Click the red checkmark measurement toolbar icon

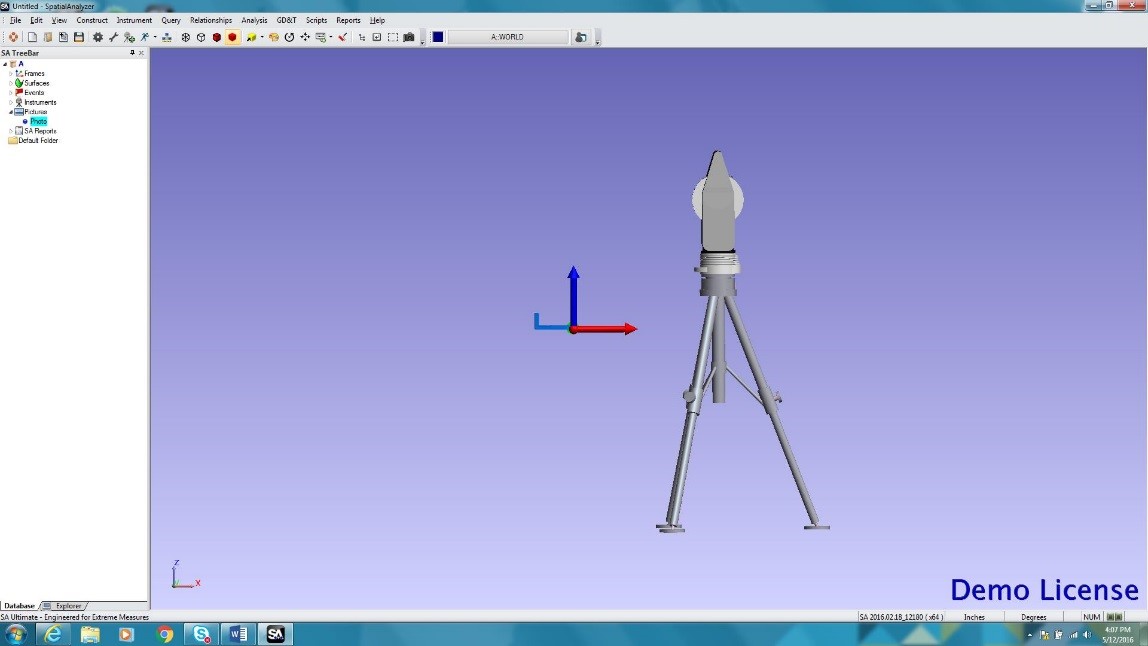[x=340, y=37]
